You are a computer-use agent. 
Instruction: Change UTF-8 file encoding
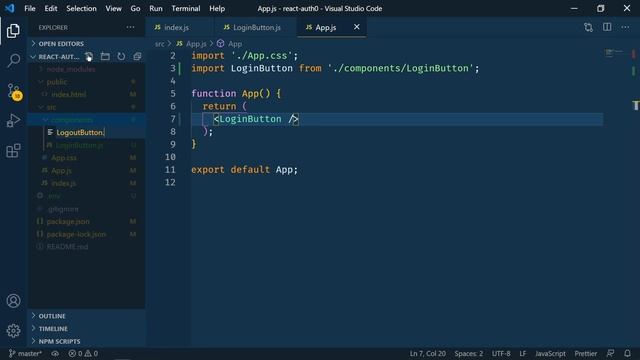(501, 353)
